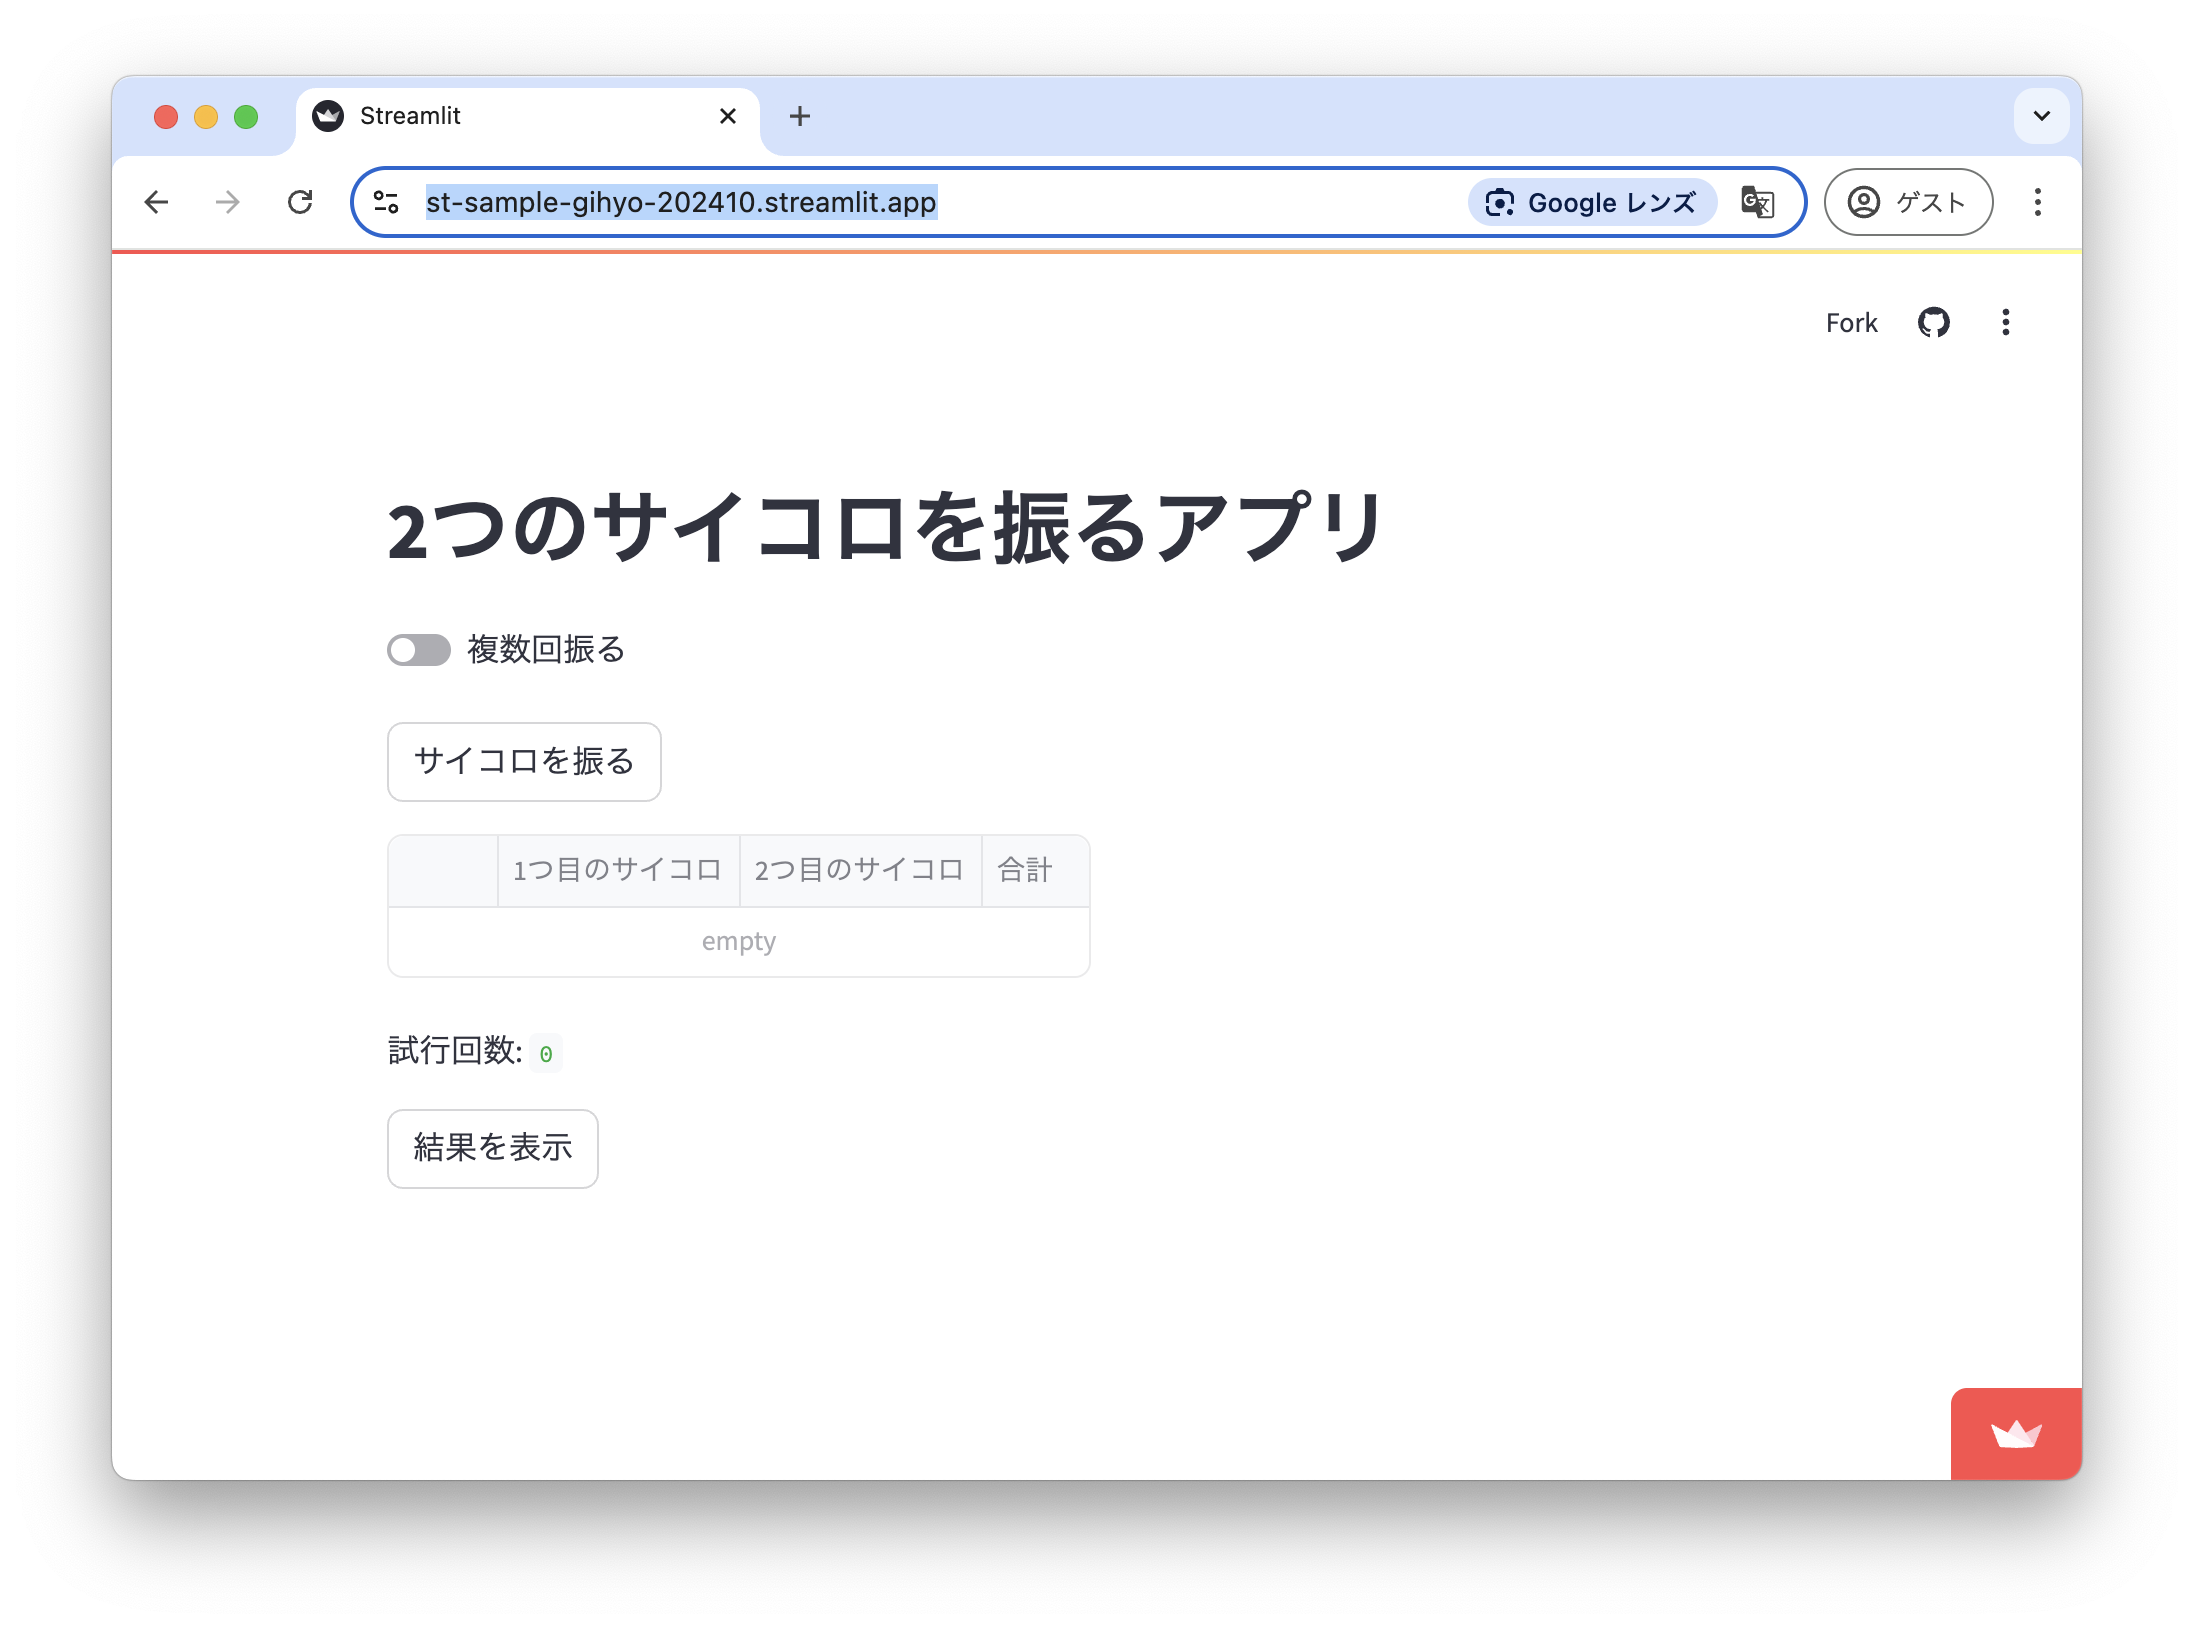Click the Fork link
Screen dimensions: 2194x1628
point(1851,322)
